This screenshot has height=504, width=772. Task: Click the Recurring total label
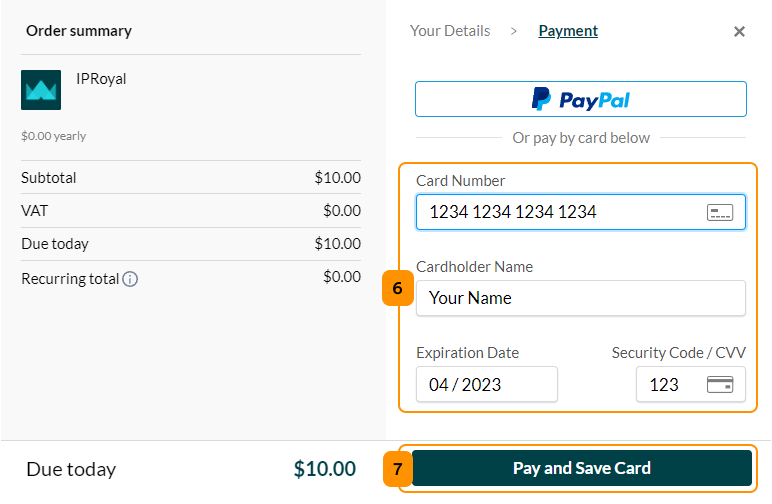pyautogui.click(x=70, y=279)
